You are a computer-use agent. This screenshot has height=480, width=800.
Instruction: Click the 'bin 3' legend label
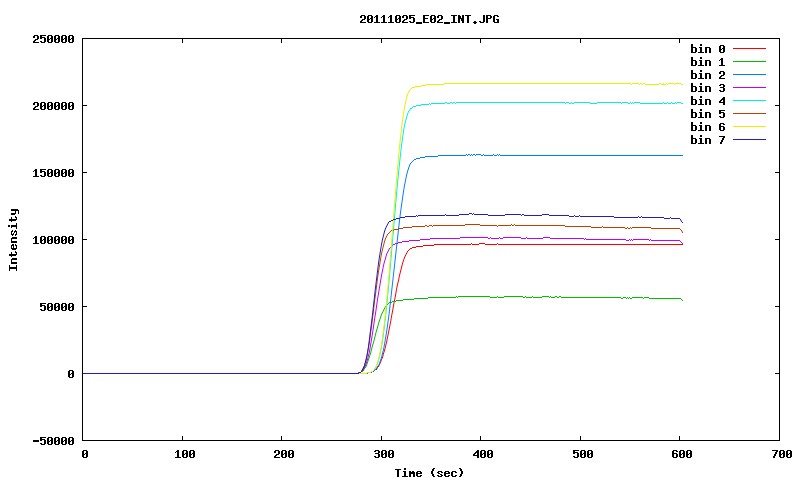click(708, 88)
